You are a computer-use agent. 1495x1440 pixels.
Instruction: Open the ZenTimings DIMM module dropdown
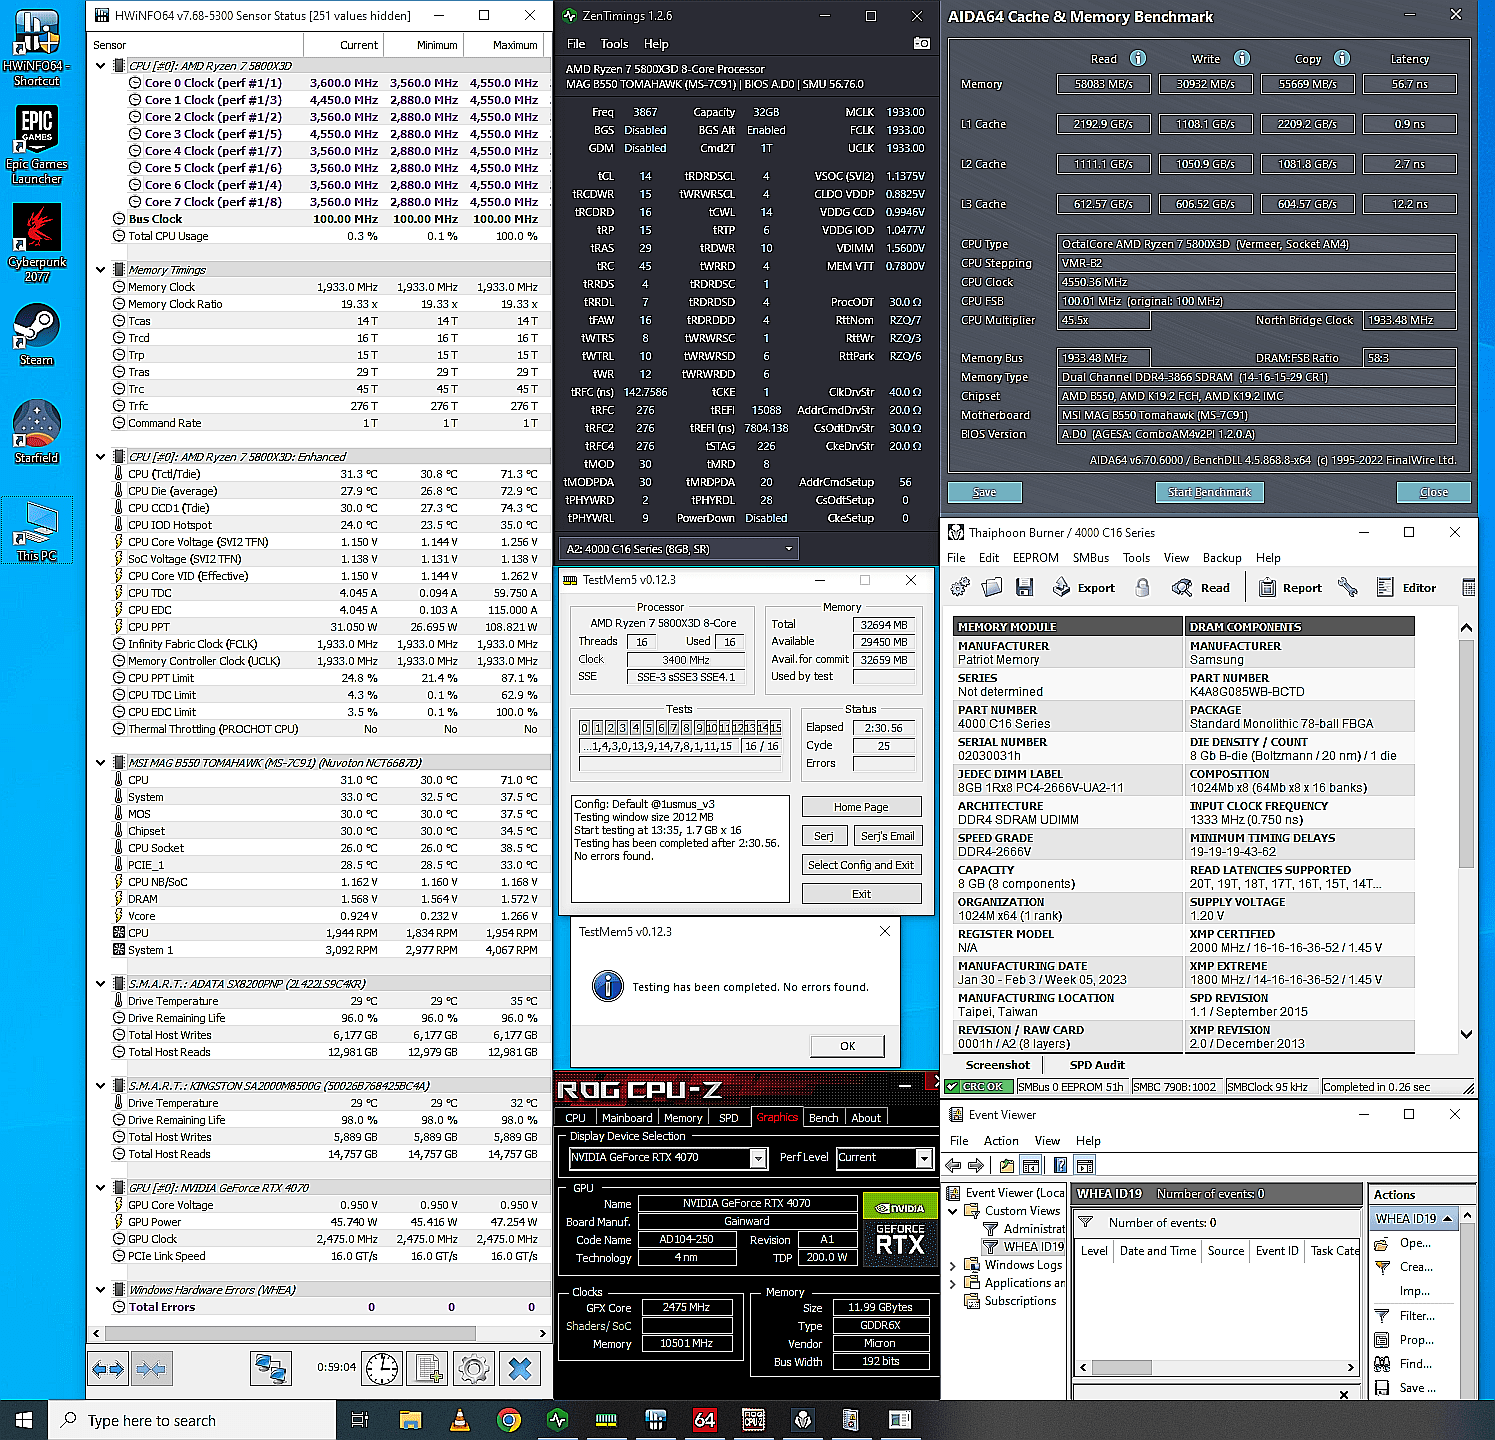(679, 549)
